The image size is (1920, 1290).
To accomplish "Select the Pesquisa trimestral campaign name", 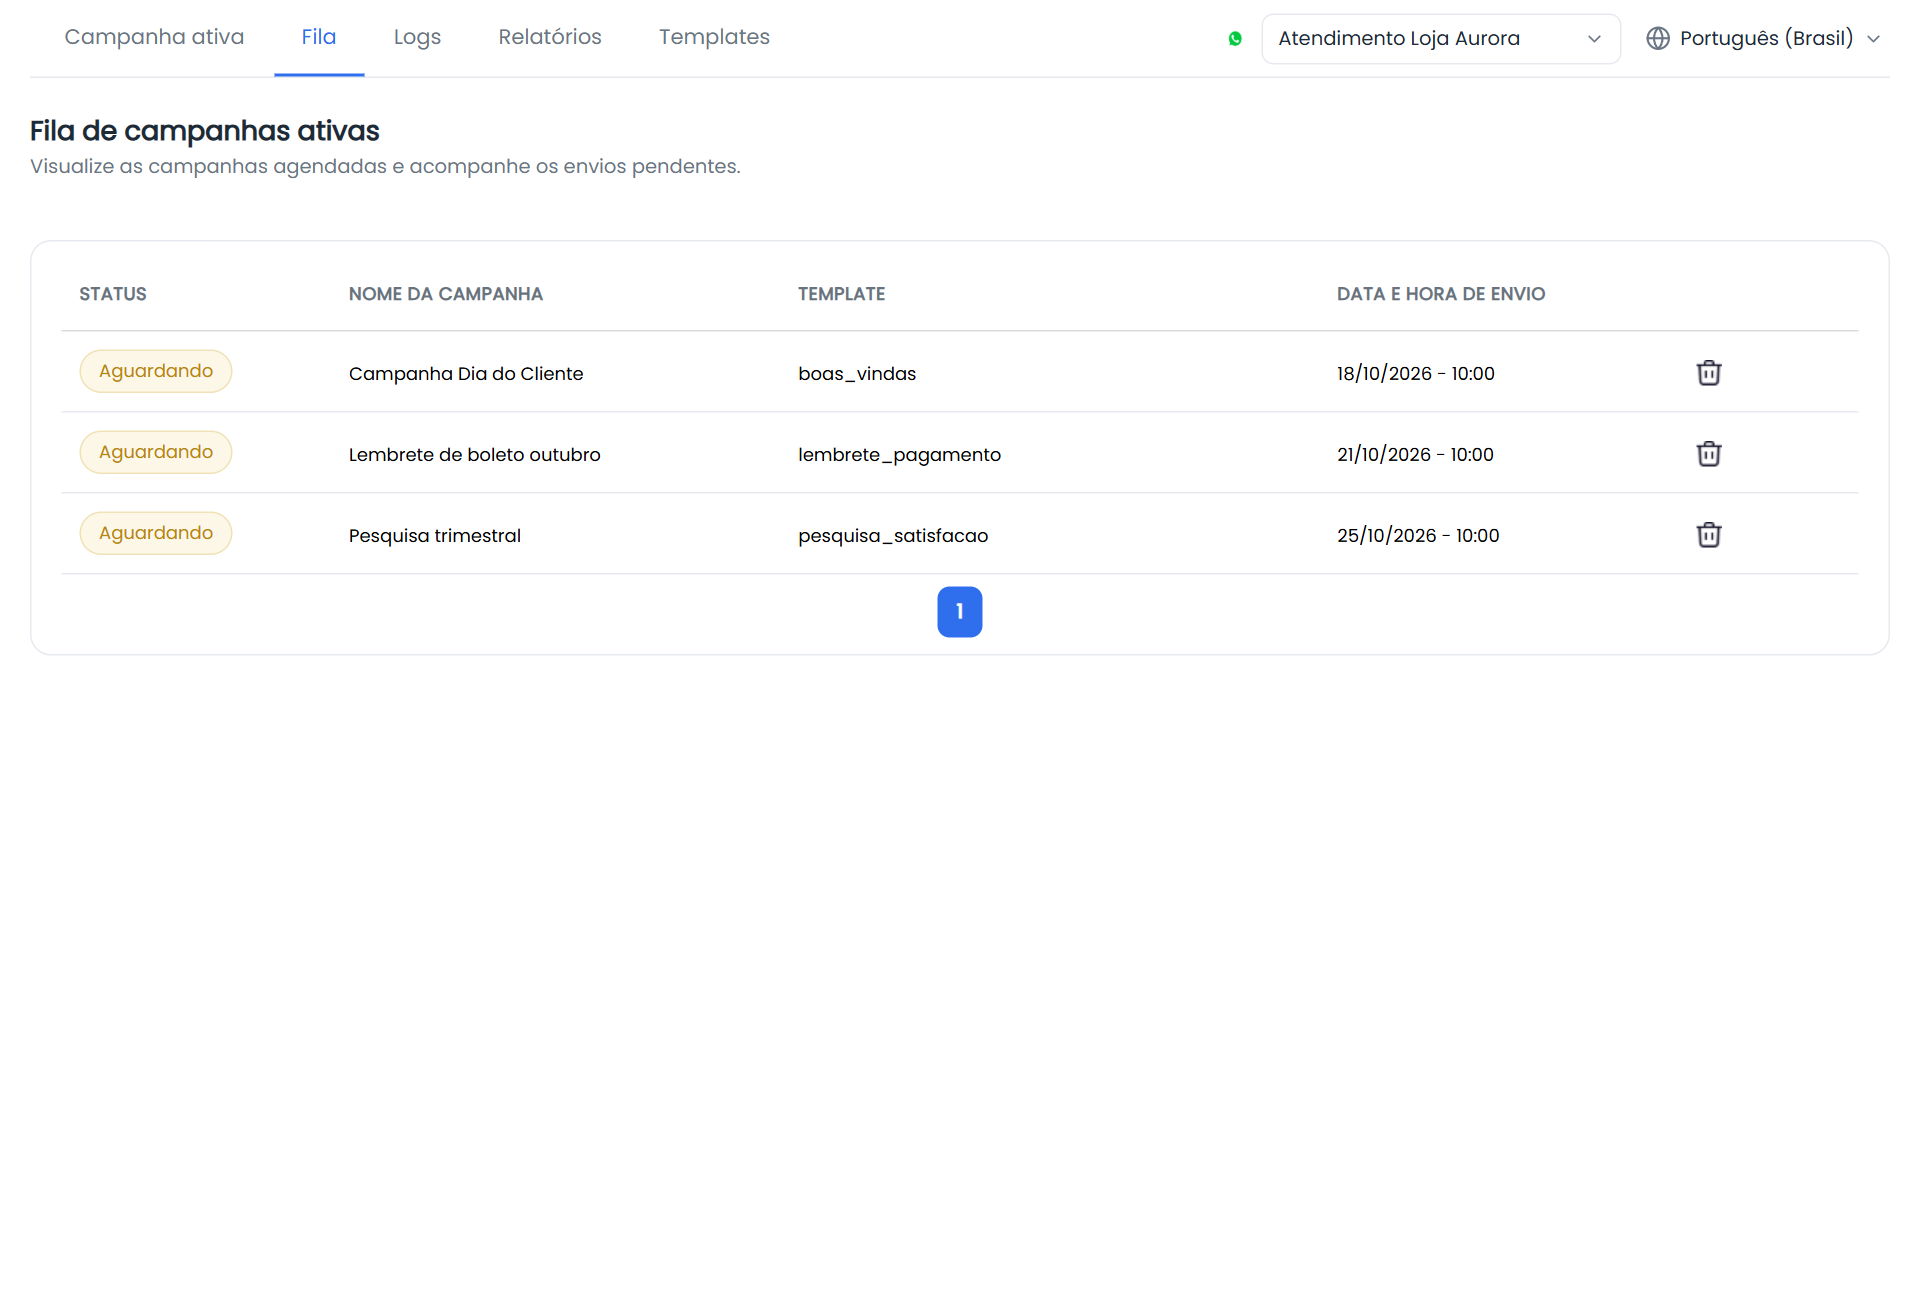I will [x=434, y=536].
